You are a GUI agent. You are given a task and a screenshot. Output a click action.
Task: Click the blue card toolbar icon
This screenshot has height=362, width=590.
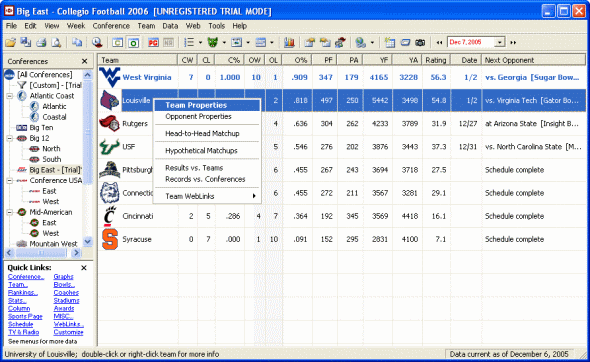coord(405,43)
